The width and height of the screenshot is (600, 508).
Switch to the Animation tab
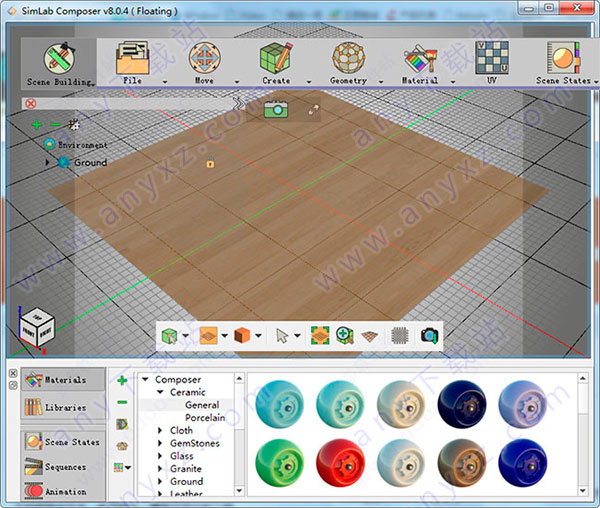63,491
